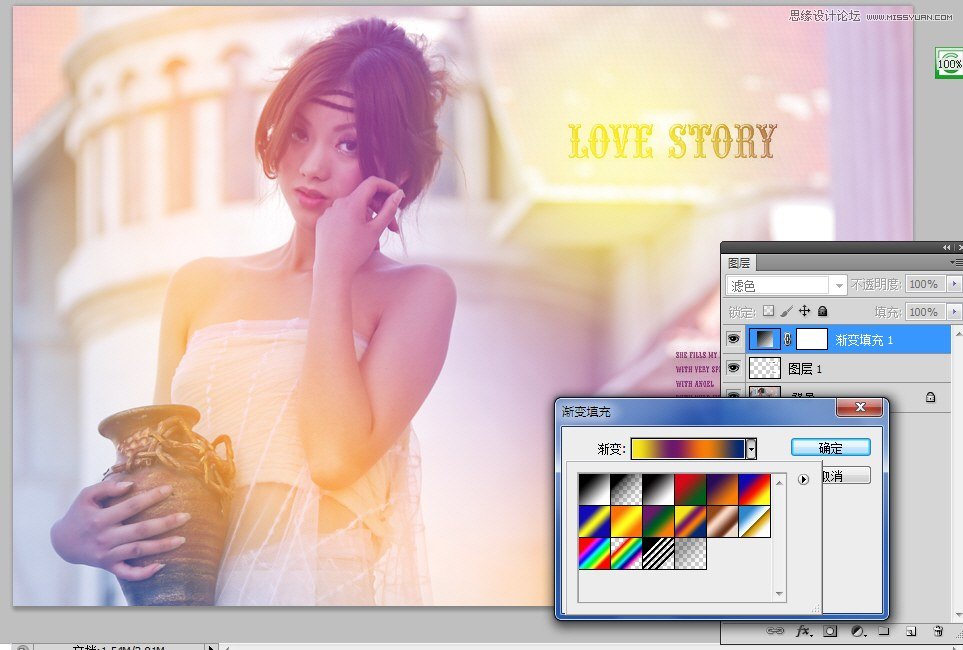The height and width of the screenshot is (650, 963).
Task: Select the transparent stripes gradient preset
Action: (658, 554)
